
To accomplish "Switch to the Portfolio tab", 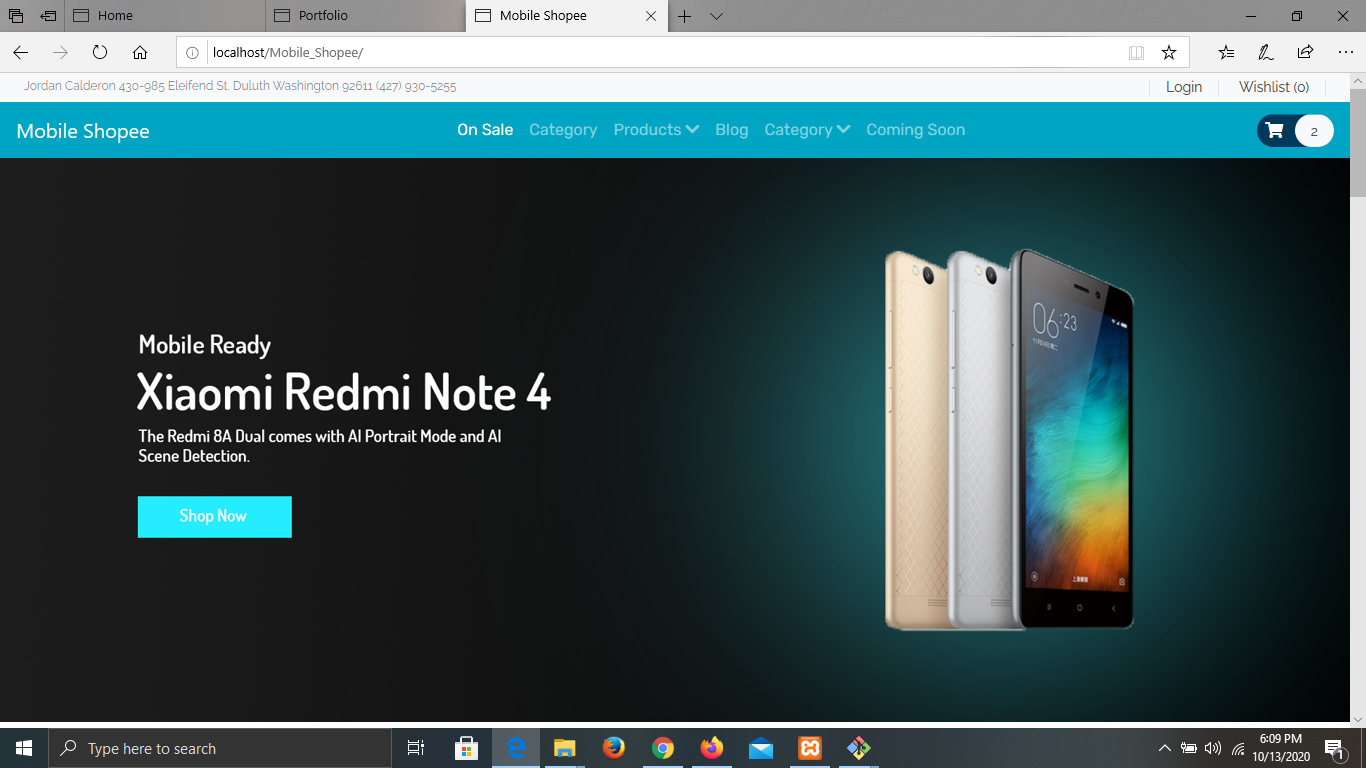I will point(365,16).
